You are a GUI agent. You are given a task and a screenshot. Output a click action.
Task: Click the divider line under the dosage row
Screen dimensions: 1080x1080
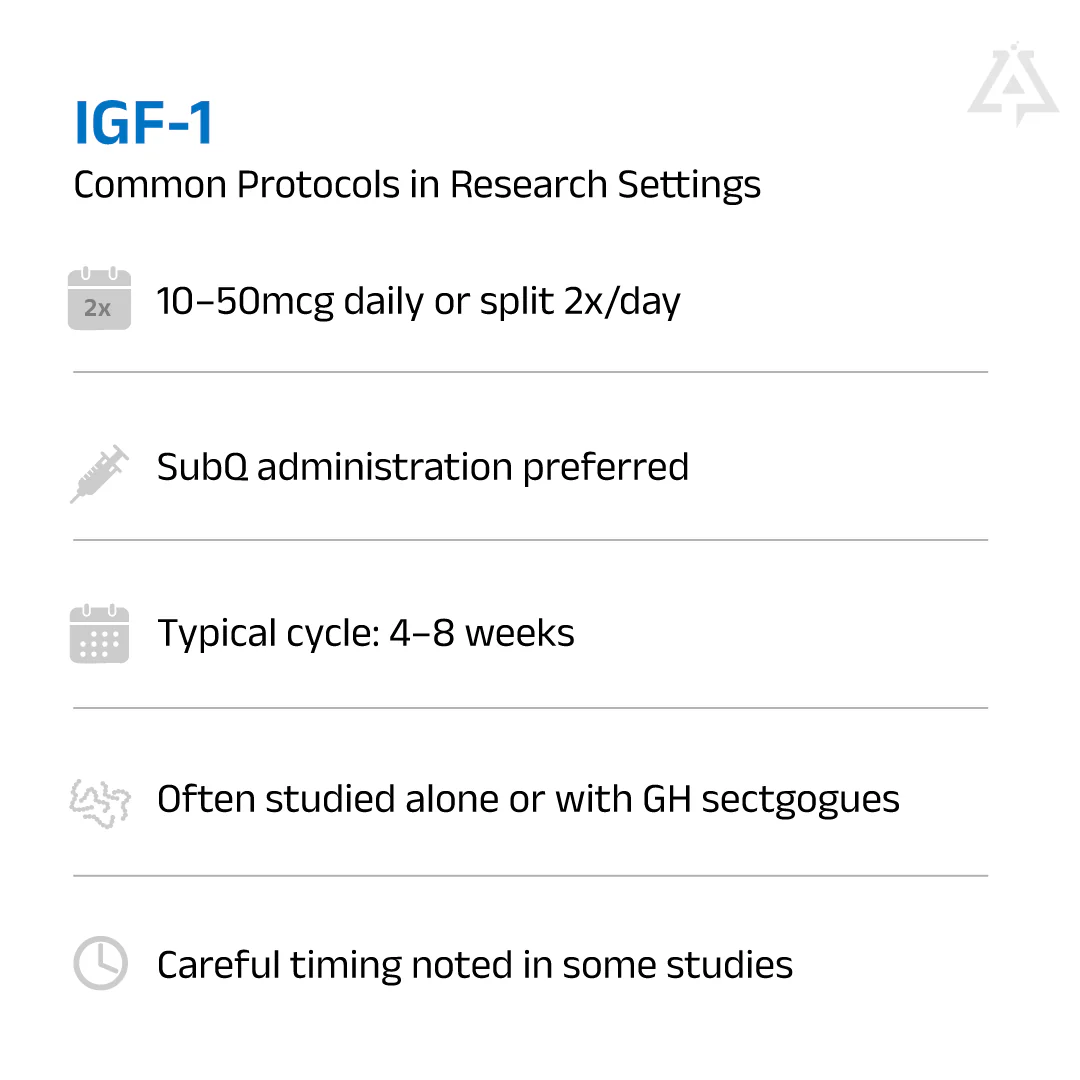point(530,372)
